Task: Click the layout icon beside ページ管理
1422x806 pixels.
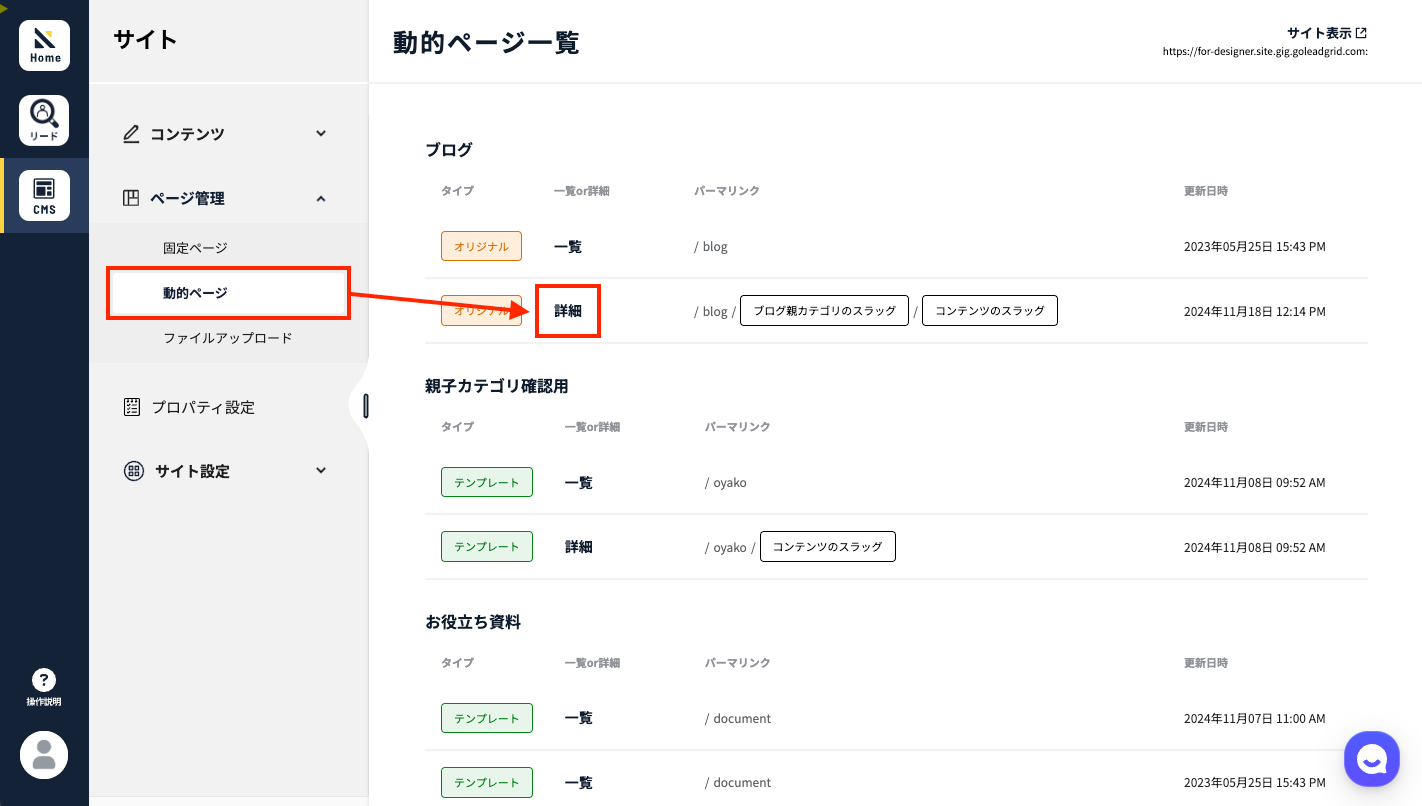Action: [x=131, y=198]
